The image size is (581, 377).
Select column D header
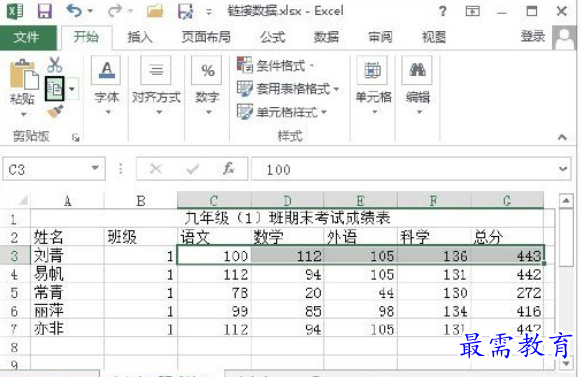tap(287, 201)
